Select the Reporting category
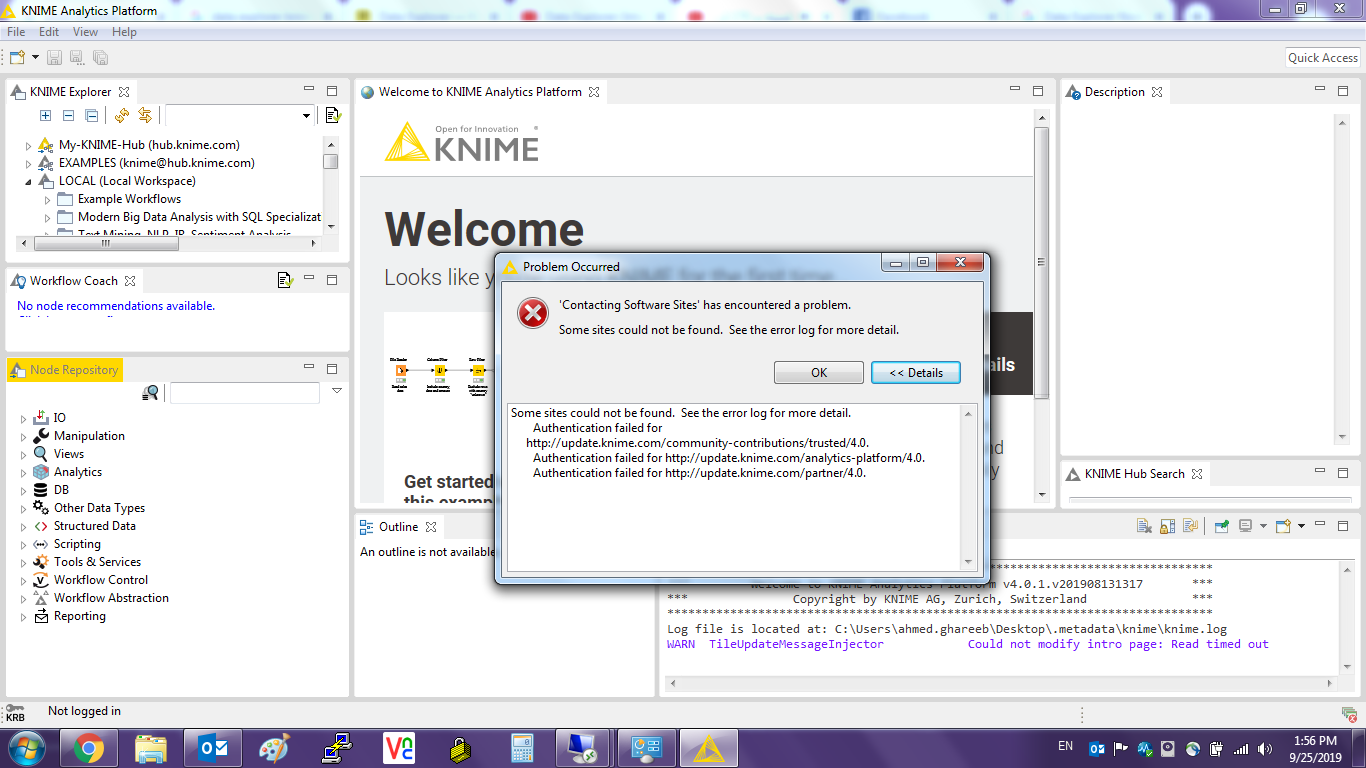This screenshot has width=1366, height=768. click(80, 616)
